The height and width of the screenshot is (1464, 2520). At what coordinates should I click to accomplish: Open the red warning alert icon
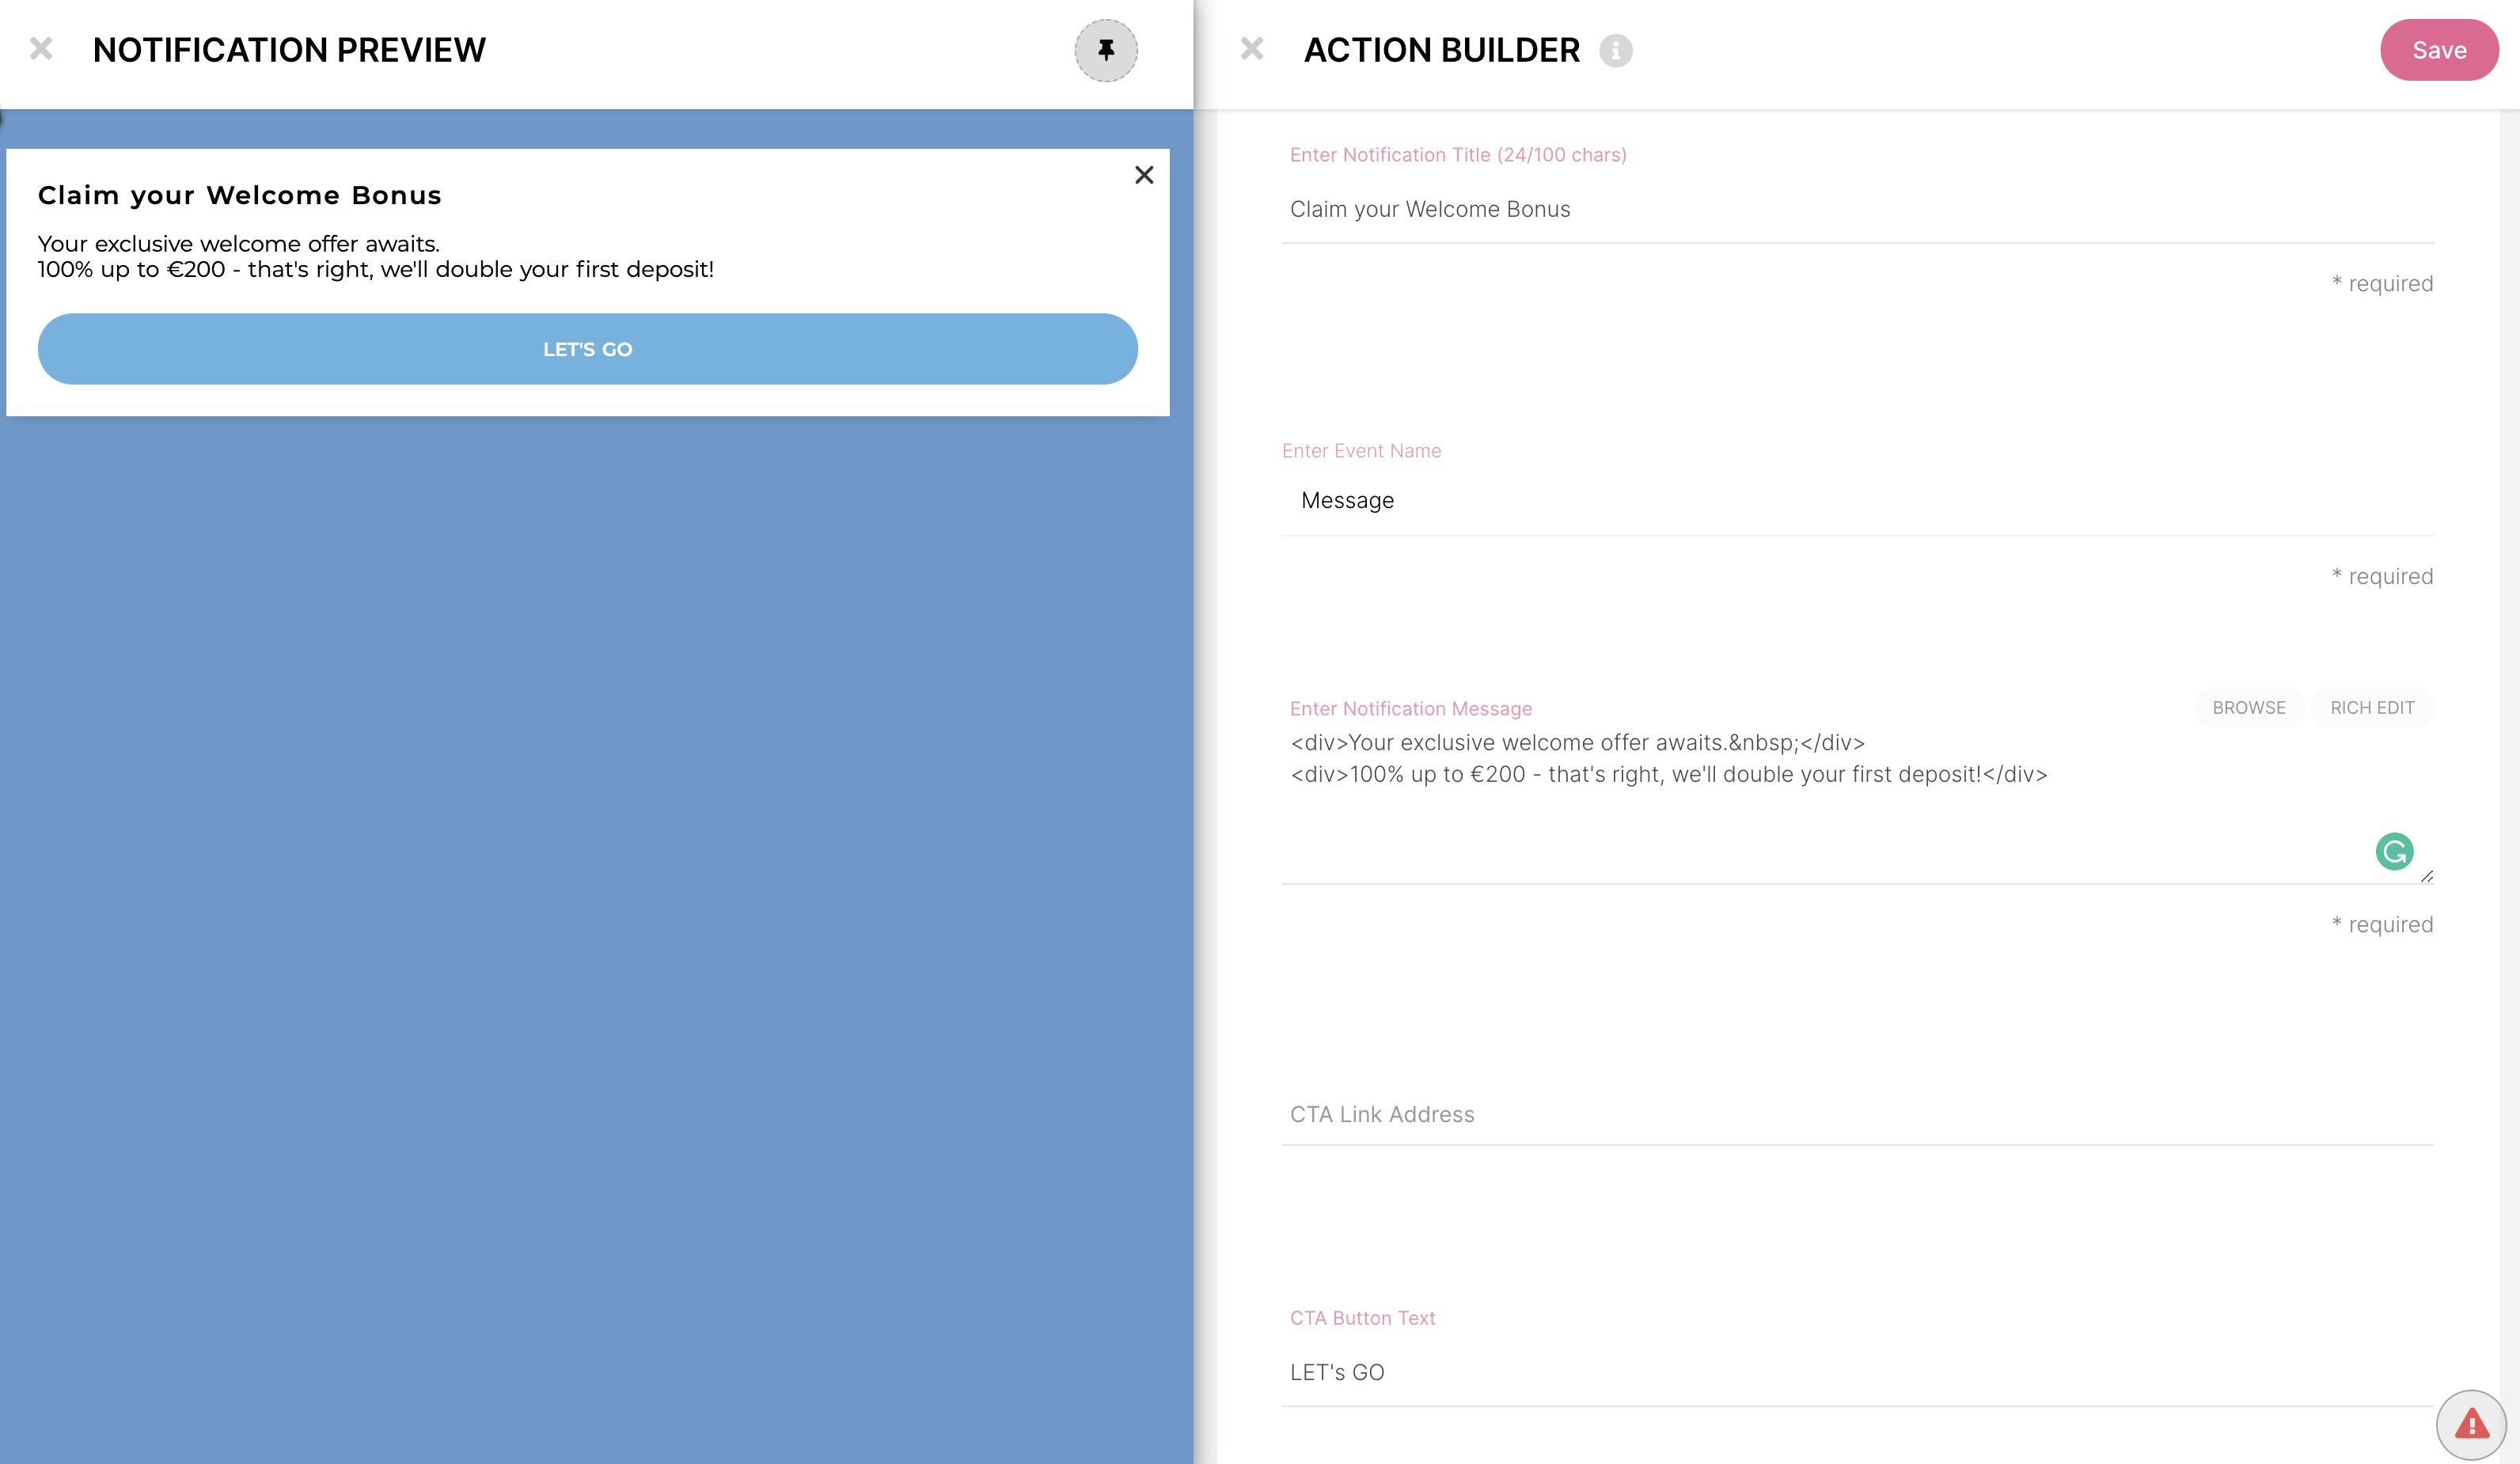[2471, 1424]
